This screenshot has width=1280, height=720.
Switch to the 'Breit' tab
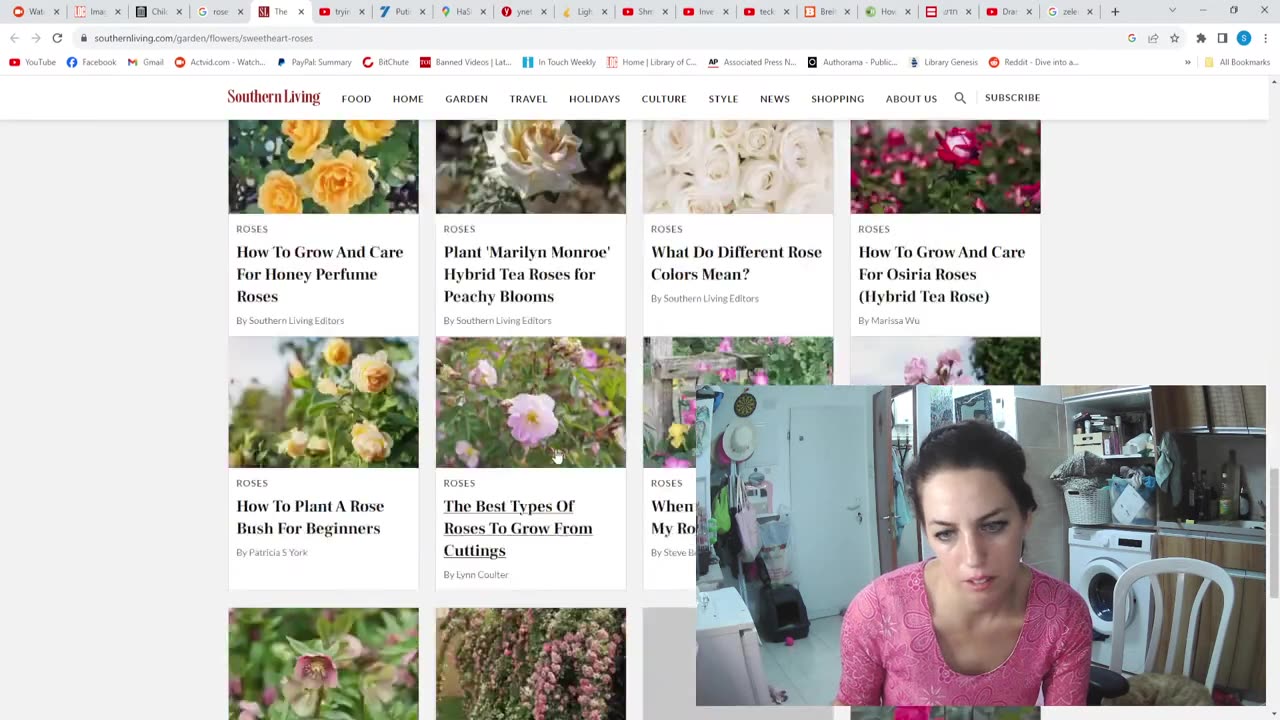[x=828, y=12]
